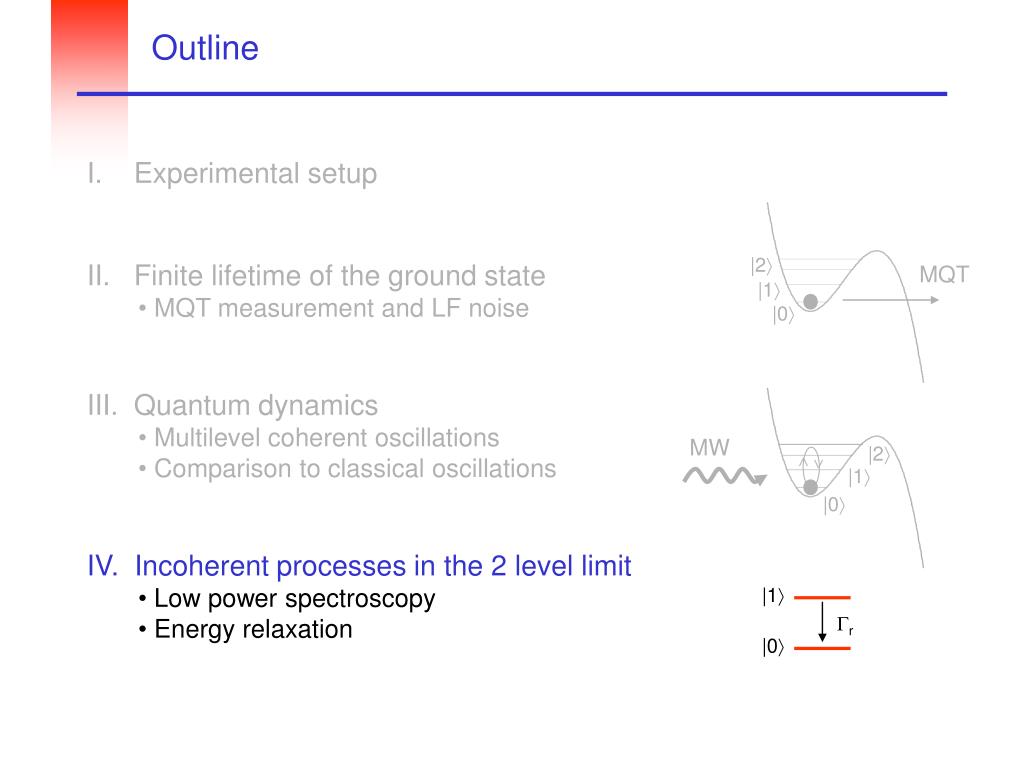Select the black downward relaxation arrow
The height and width of the screenshot is (768, 1024).
point(822,622)
